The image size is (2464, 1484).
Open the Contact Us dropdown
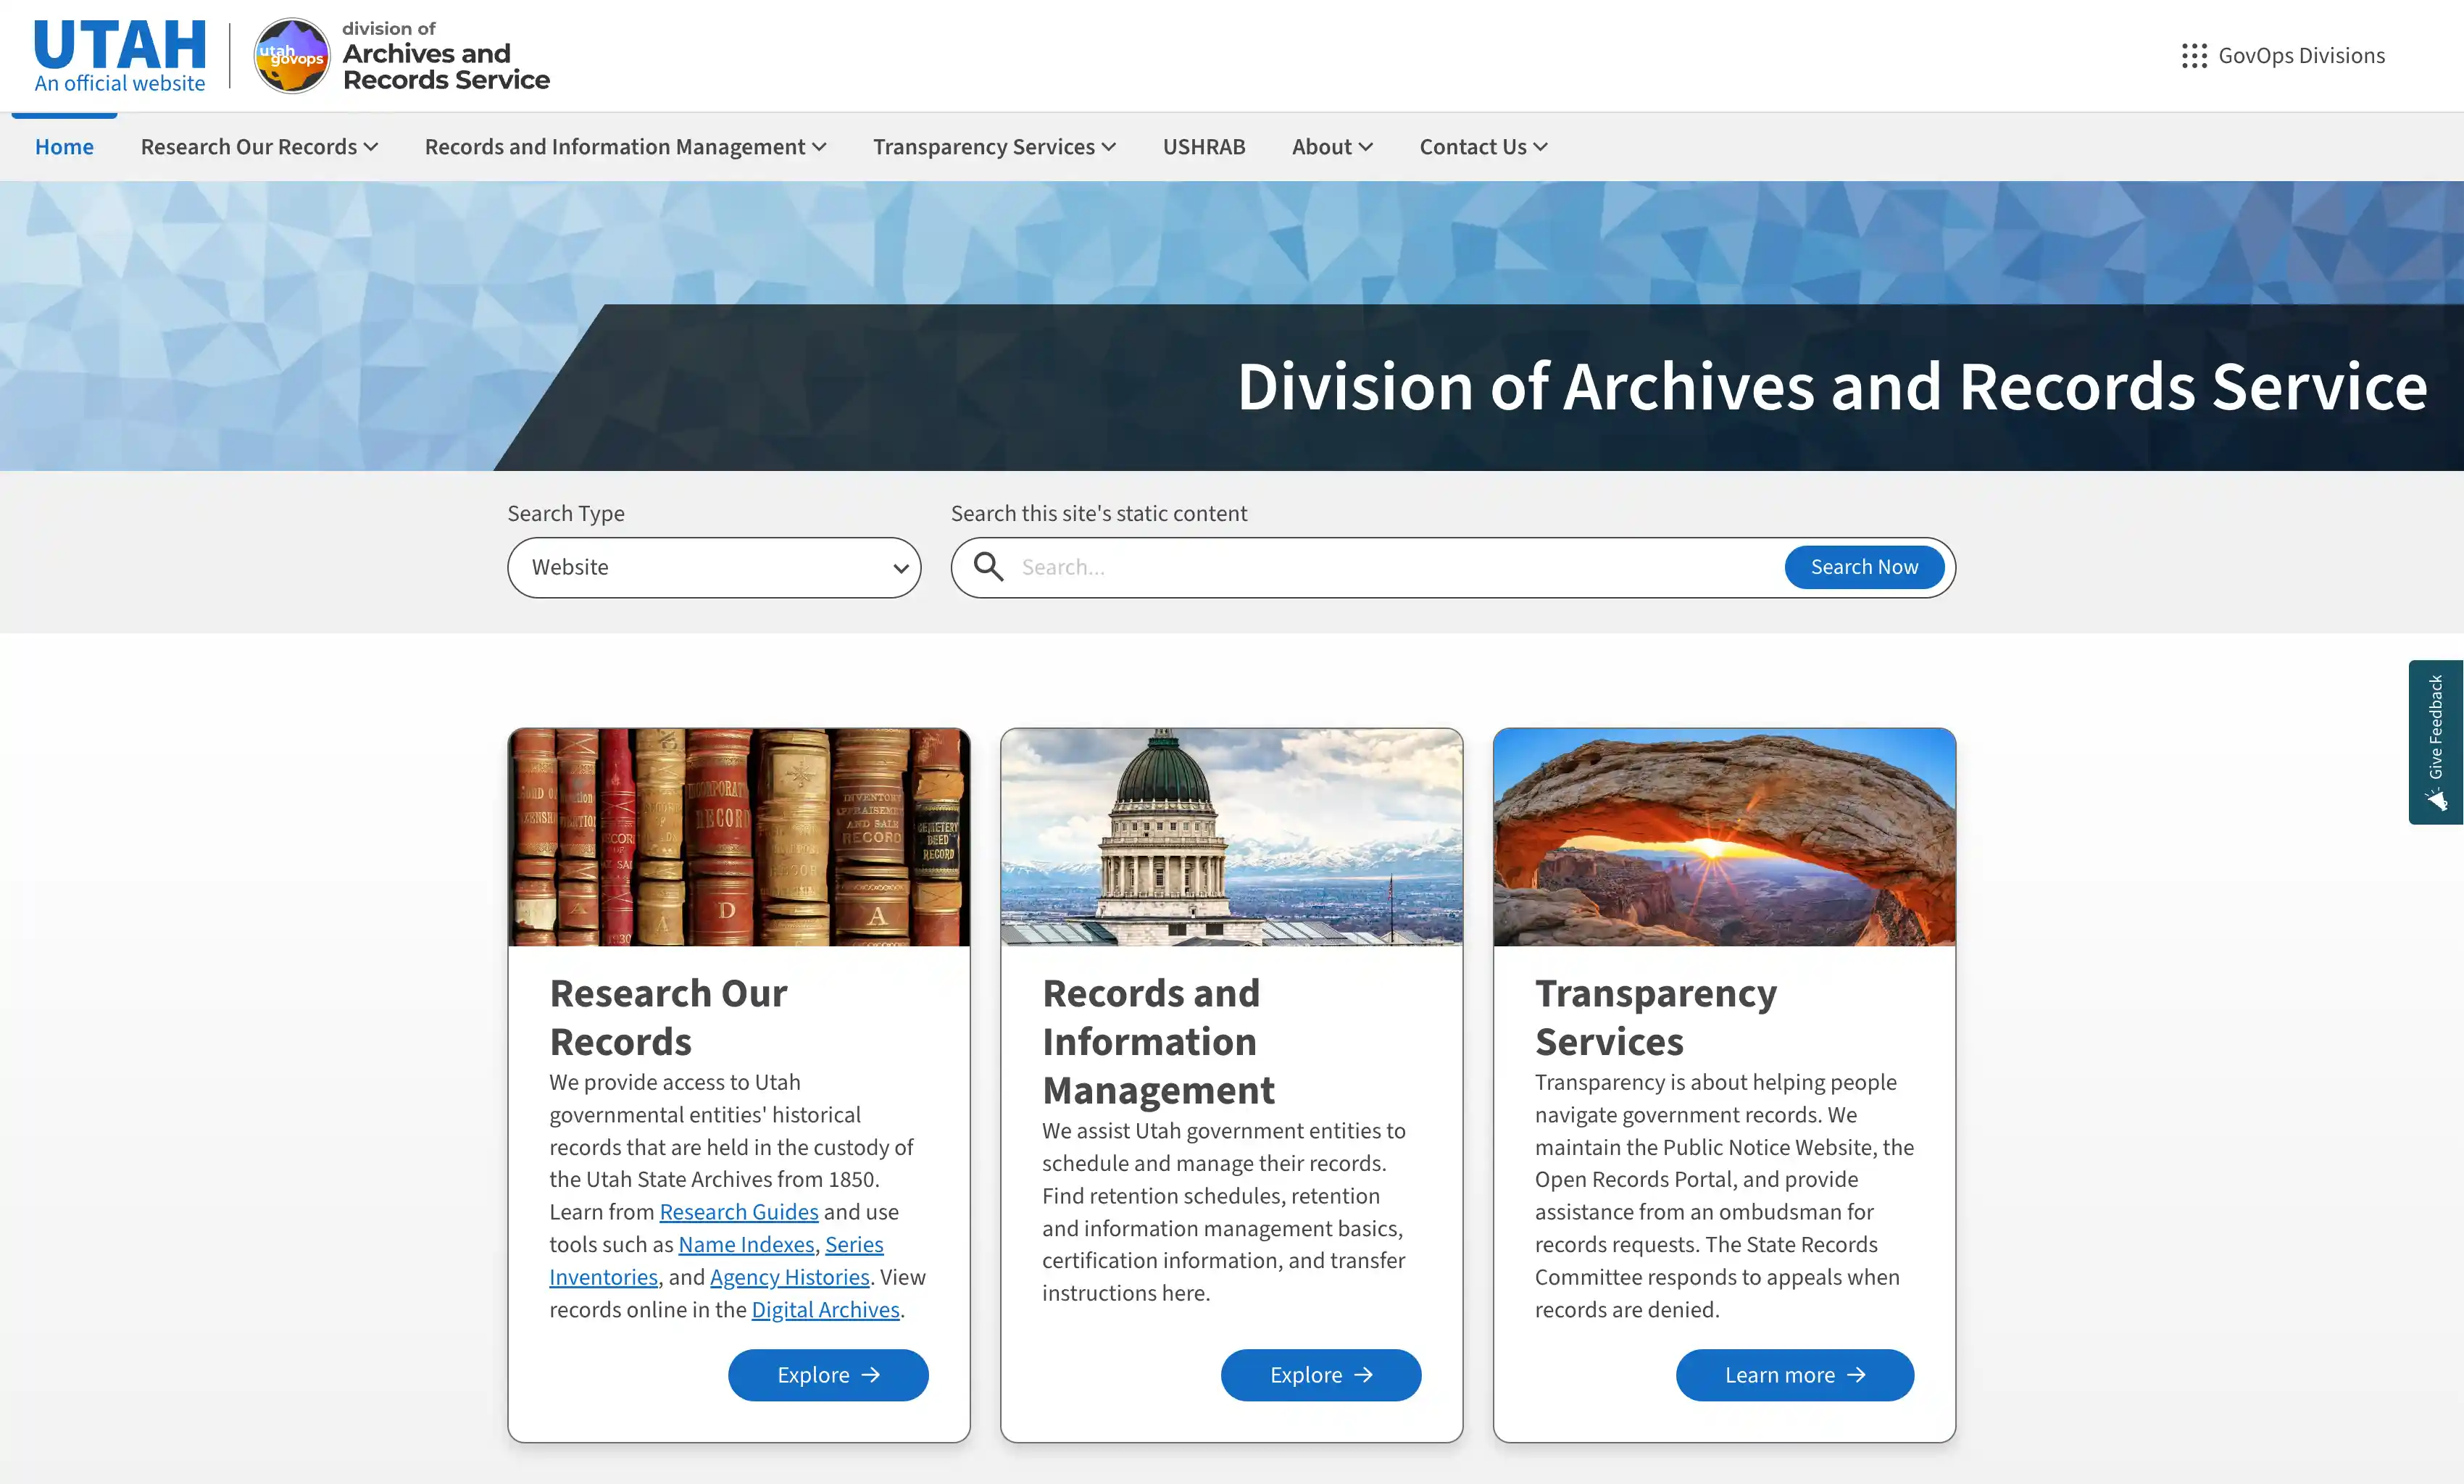click(x=1483, y=147)
